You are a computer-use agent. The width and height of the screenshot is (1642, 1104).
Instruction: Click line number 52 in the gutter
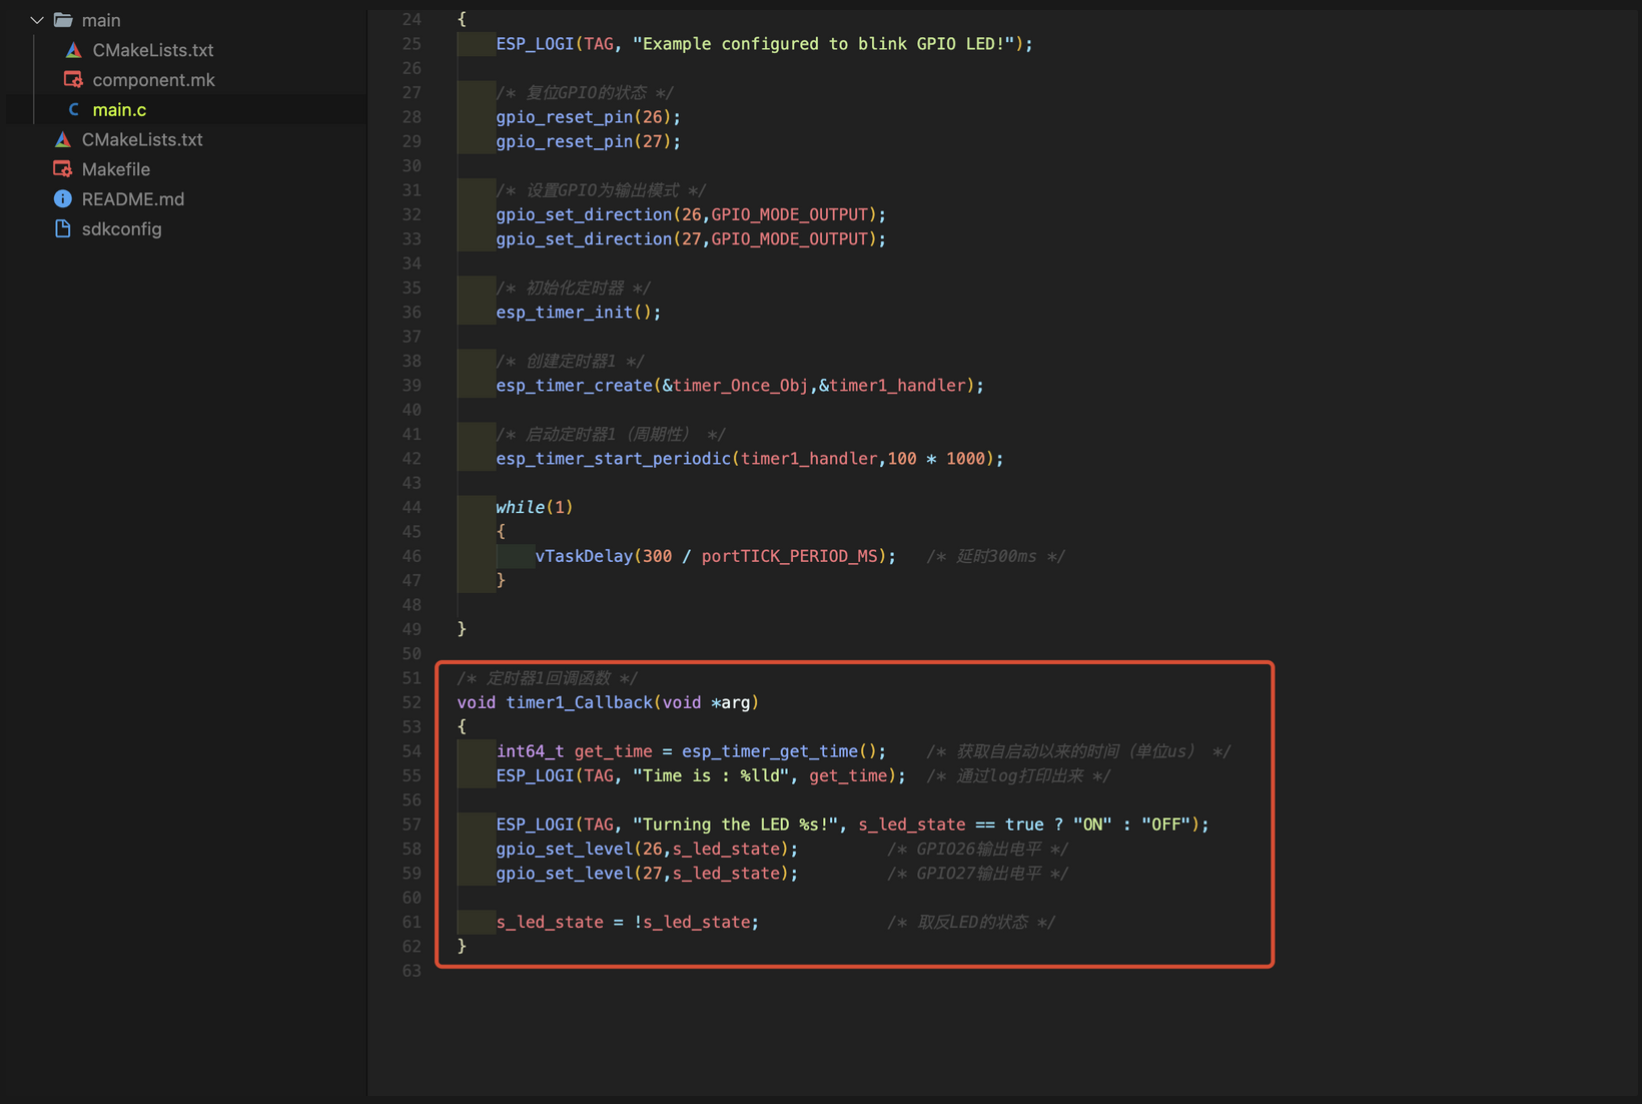411,702
